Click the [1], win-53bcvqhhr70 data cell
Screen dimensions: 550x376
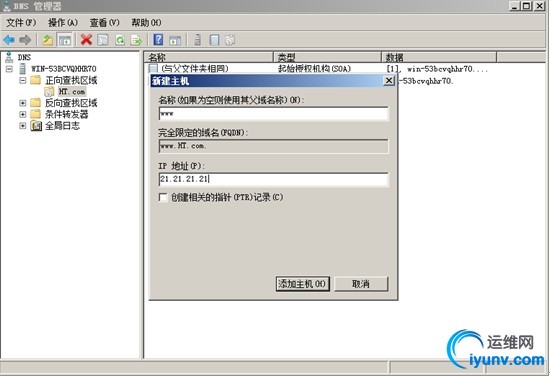point(437,68)
